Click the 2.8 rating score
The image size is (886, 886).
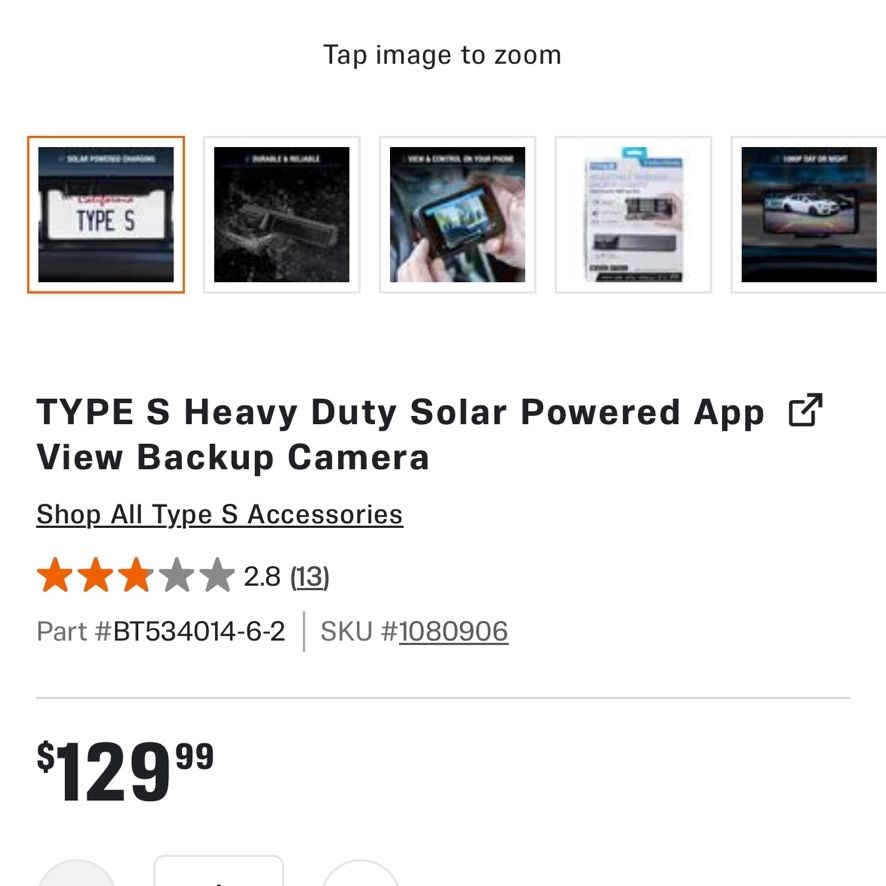pyautogui.click(x=262, y=577)
